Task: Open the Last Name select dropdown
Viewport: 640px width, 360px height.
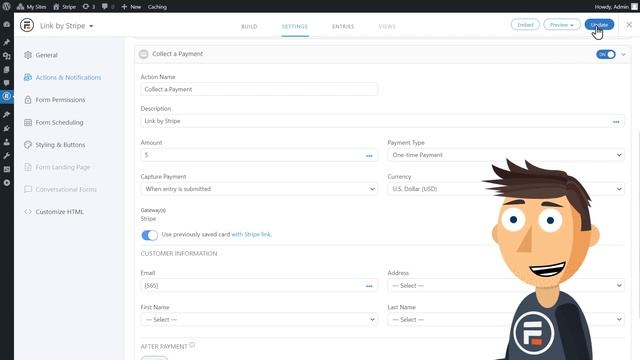Action: click(x=506, y=320)
